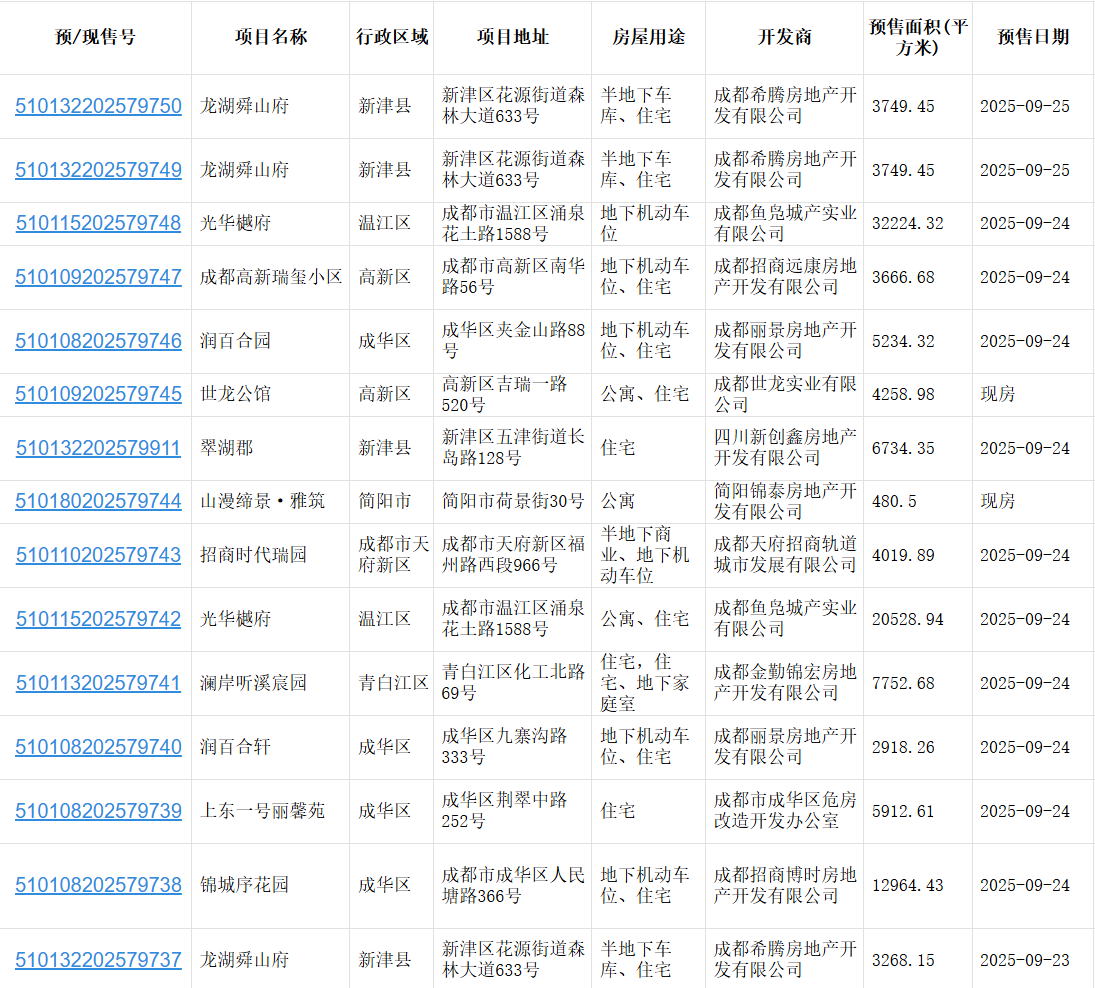Open presale link 510180202579744

pyautogui.click(x=98, y=501)
